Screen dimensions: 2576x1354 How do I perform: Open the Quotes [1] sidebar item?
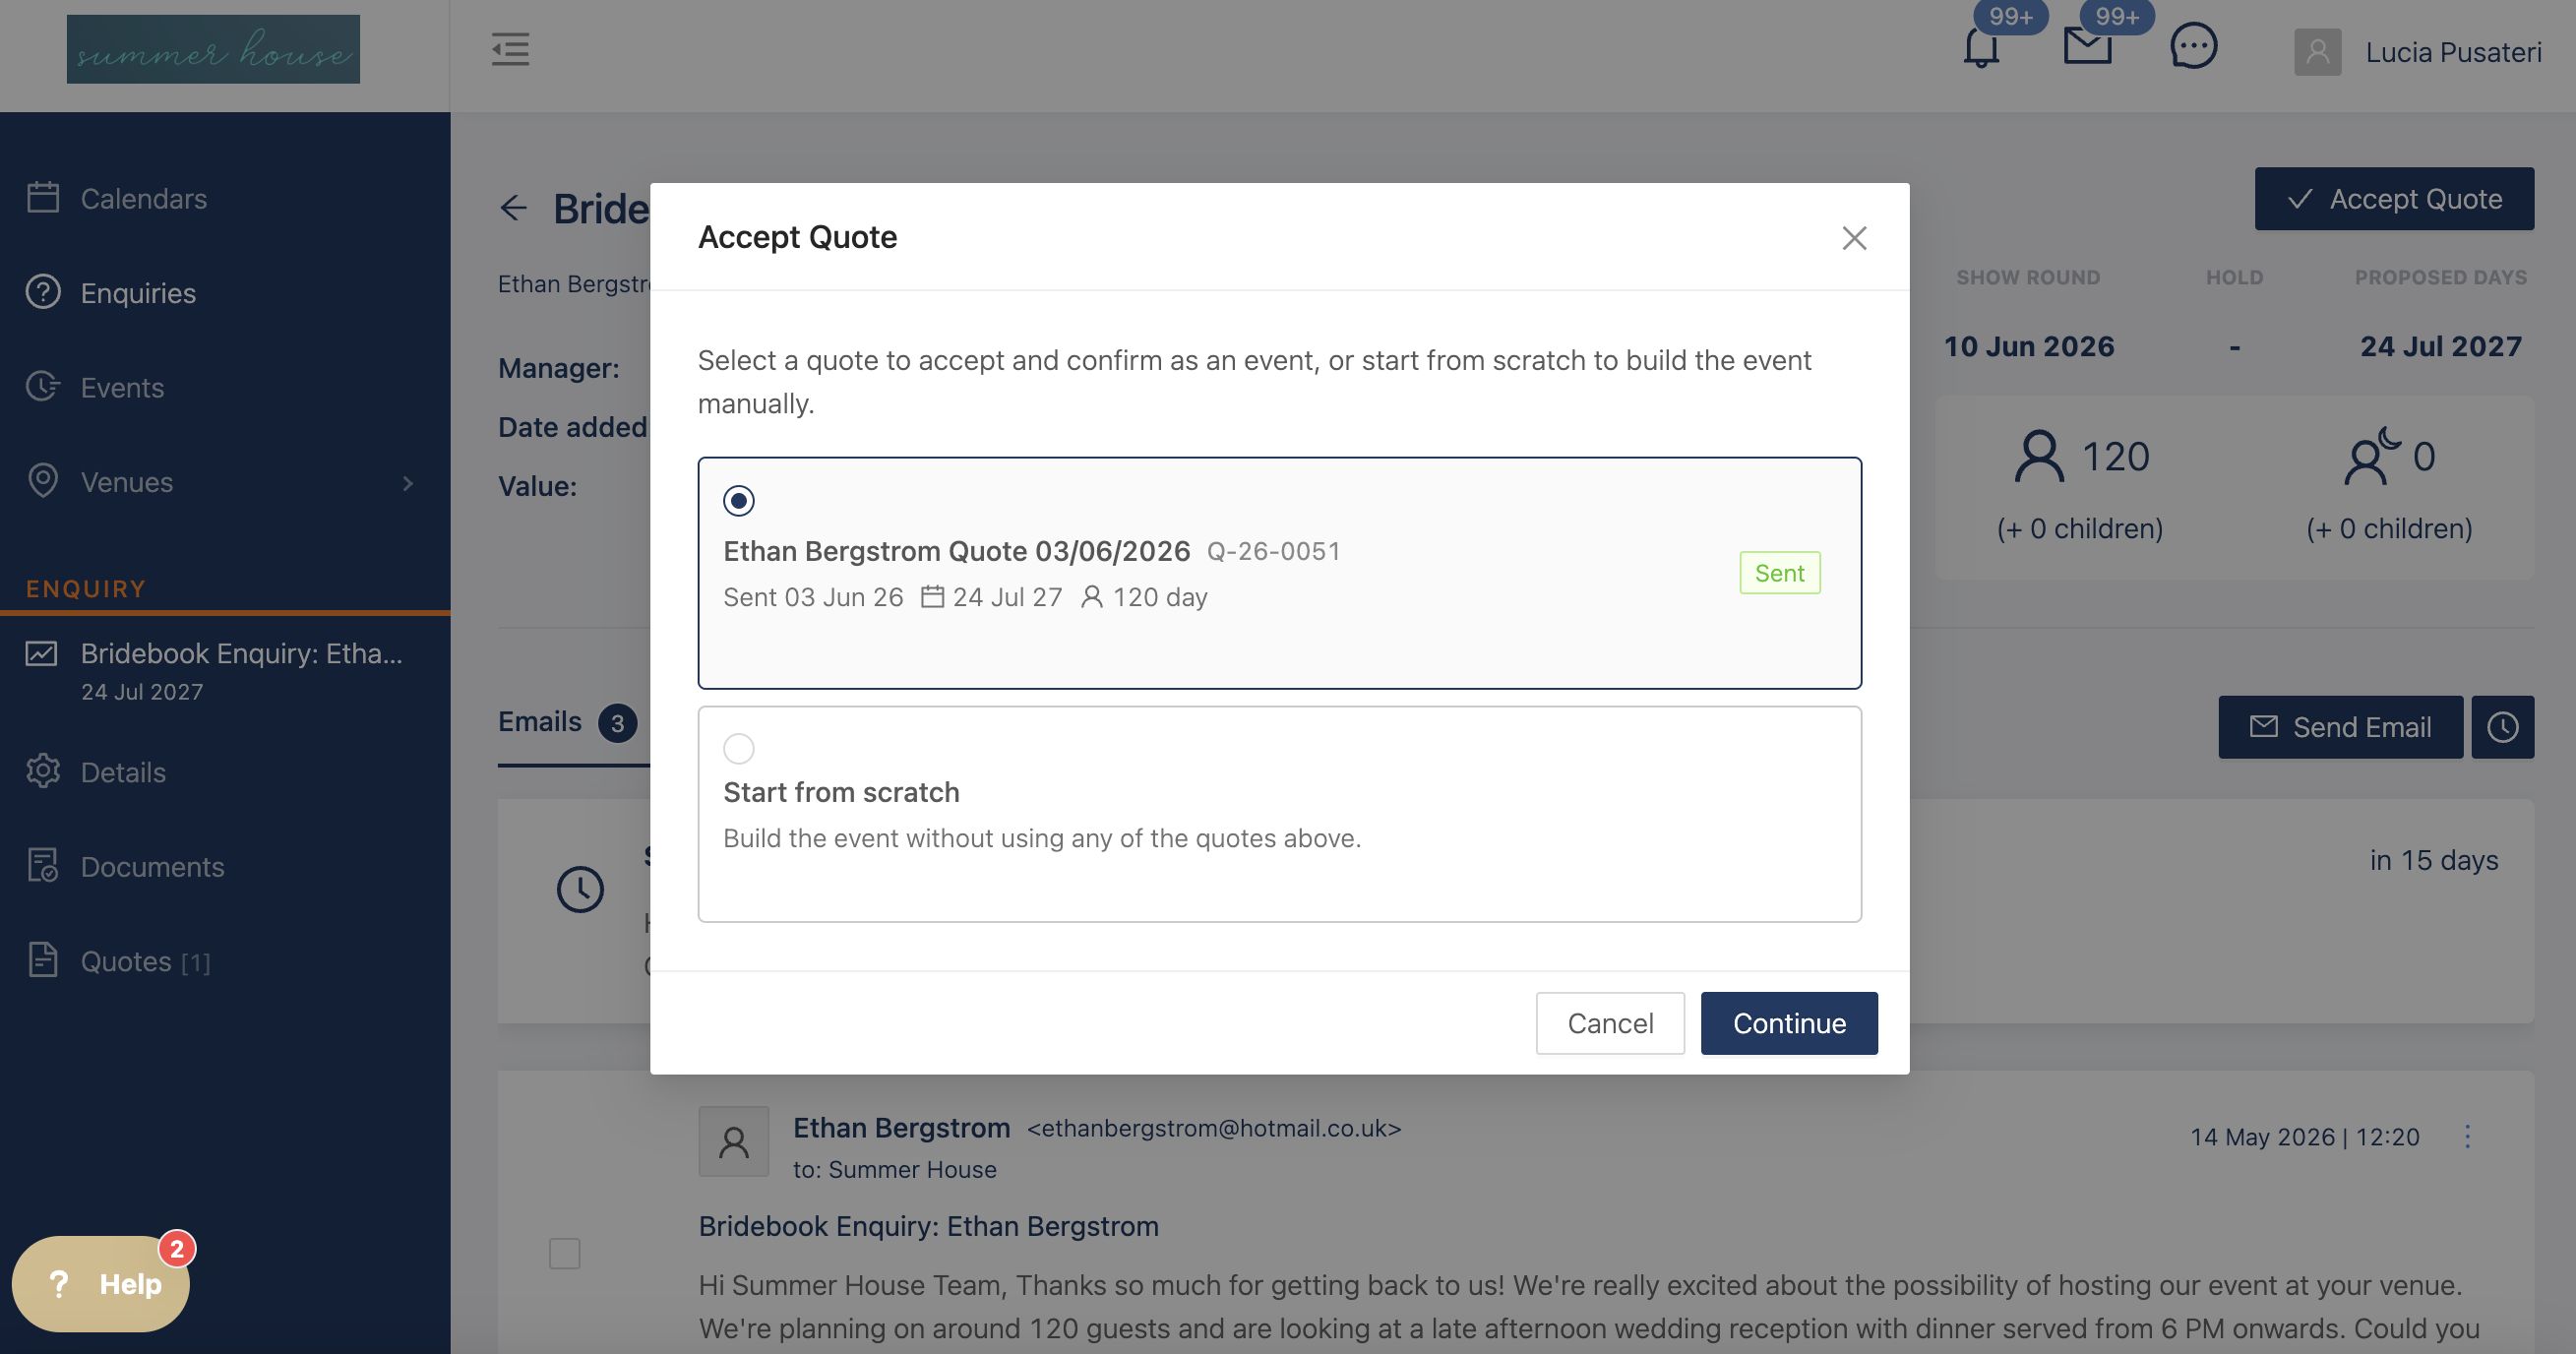[x=144, y=961]
